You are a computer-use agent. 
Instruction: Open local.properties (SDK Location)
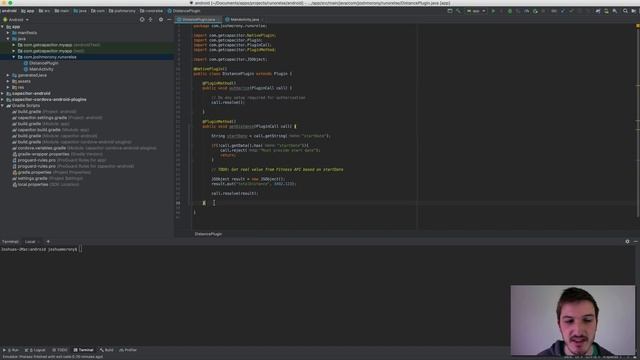(x=45, y=184)
